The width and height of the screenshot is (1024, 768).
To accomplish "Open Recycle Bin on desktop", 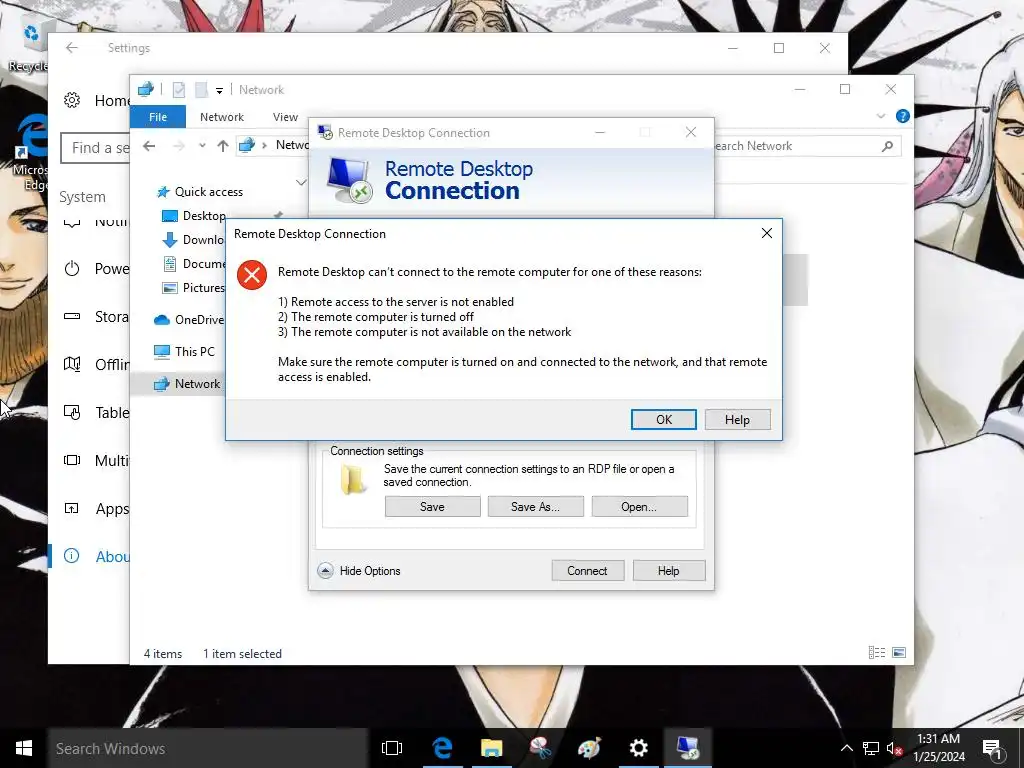I will tap(29, 46).
